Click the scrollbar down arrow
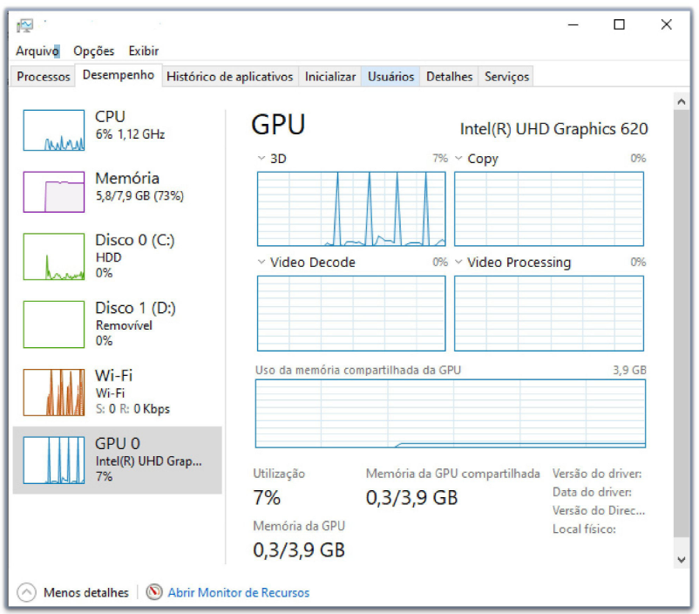Screen dimensions: 699x614 pos(682,560)
